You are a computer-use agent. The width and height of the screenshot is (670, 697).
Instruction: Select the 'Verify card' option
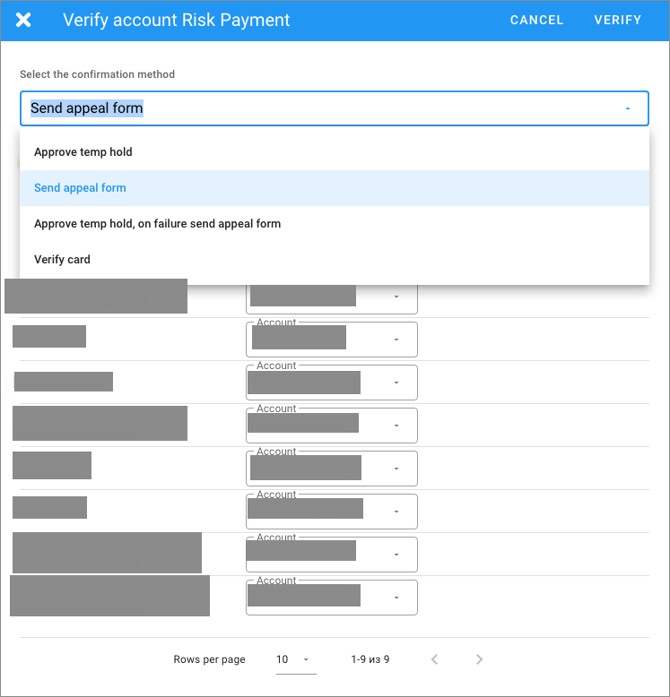point(62,260)
